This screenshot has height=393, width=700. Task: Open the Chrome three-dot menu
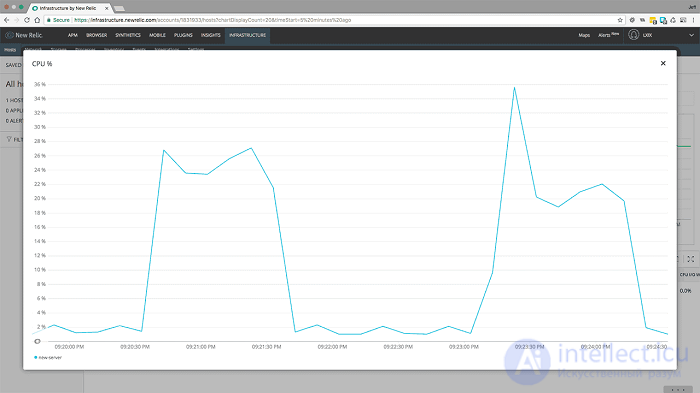(x=694, y=20)
